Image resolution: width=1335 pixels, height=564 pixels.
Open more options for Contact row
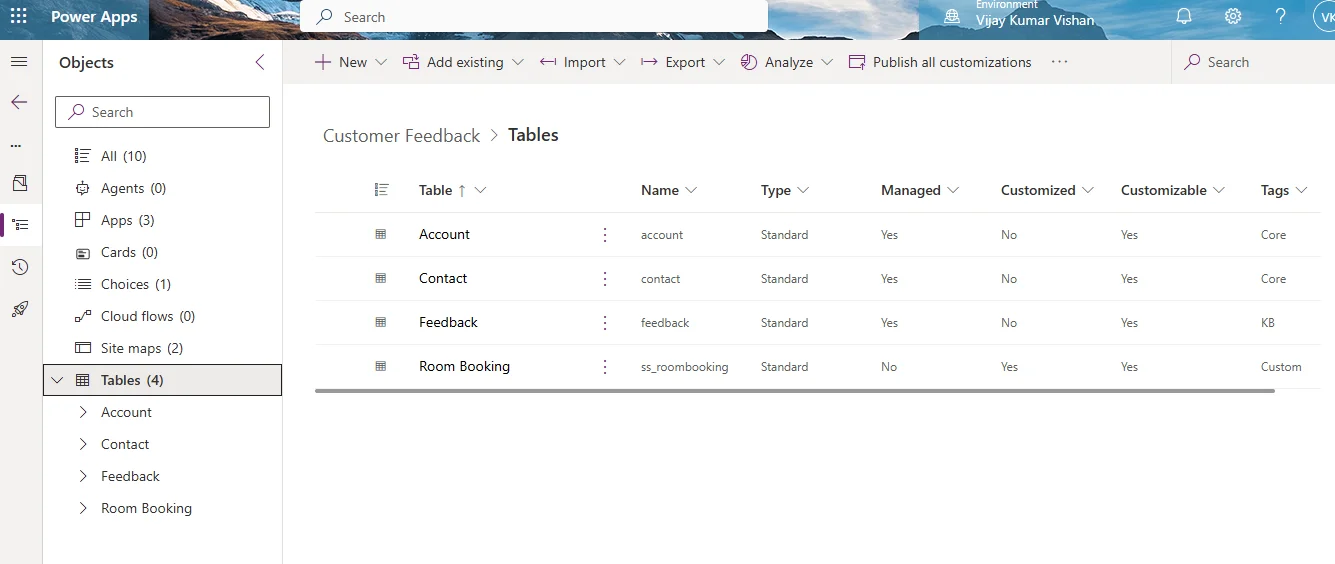[x=605, y=279]
